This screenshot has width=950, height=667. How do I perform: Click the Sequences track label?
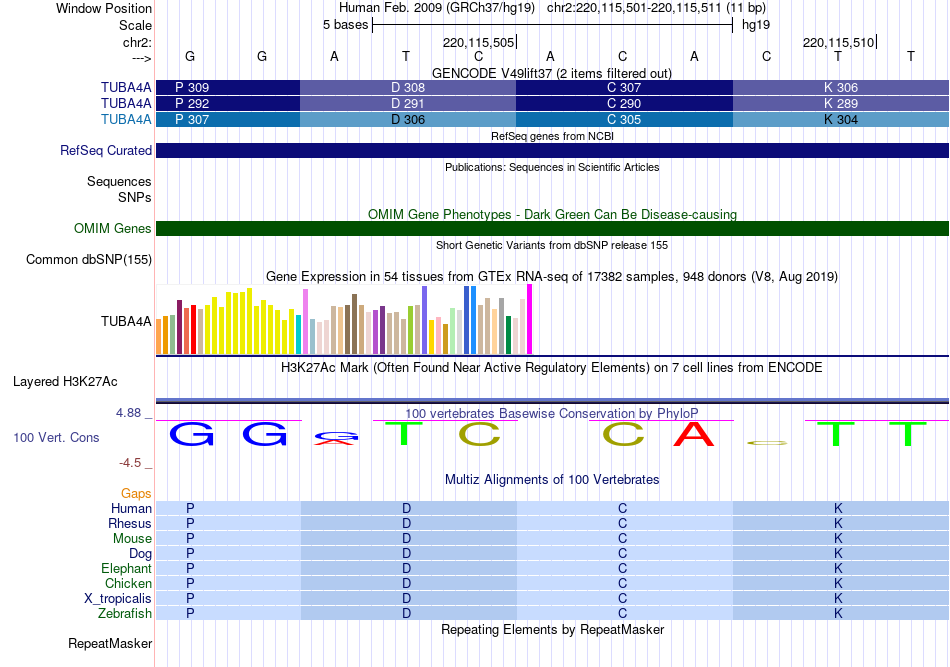click(119, 181)
